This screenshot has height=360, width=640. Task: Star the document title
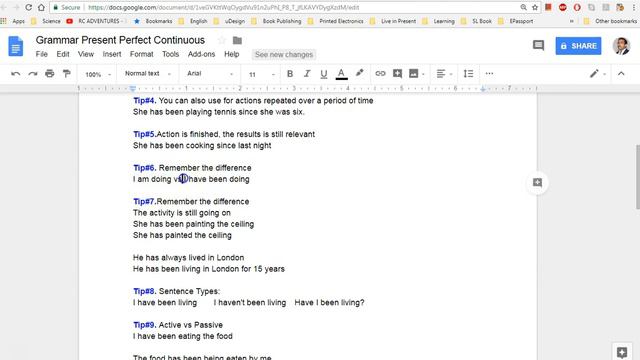point(222,40)
